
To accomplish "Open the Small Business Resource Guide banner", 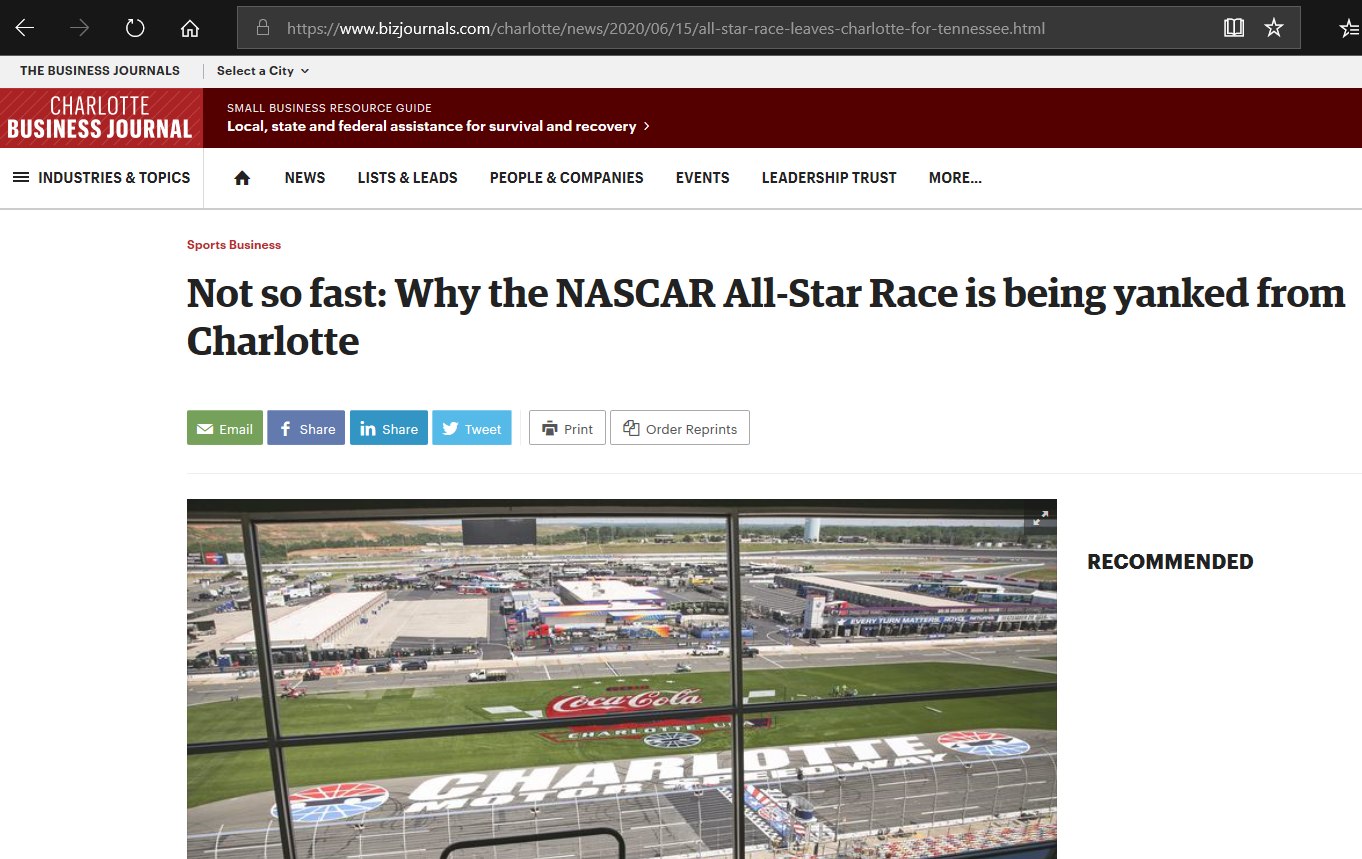I will pyautogui.click(x=438, y=118).
